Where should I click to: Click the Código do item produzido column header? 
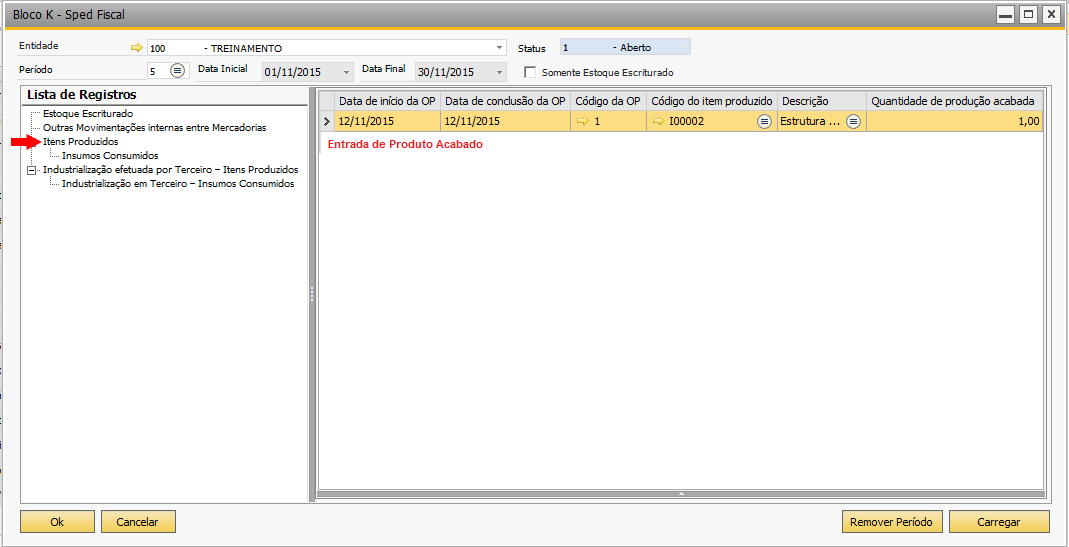pyautogui.click(x=712, y=101)
